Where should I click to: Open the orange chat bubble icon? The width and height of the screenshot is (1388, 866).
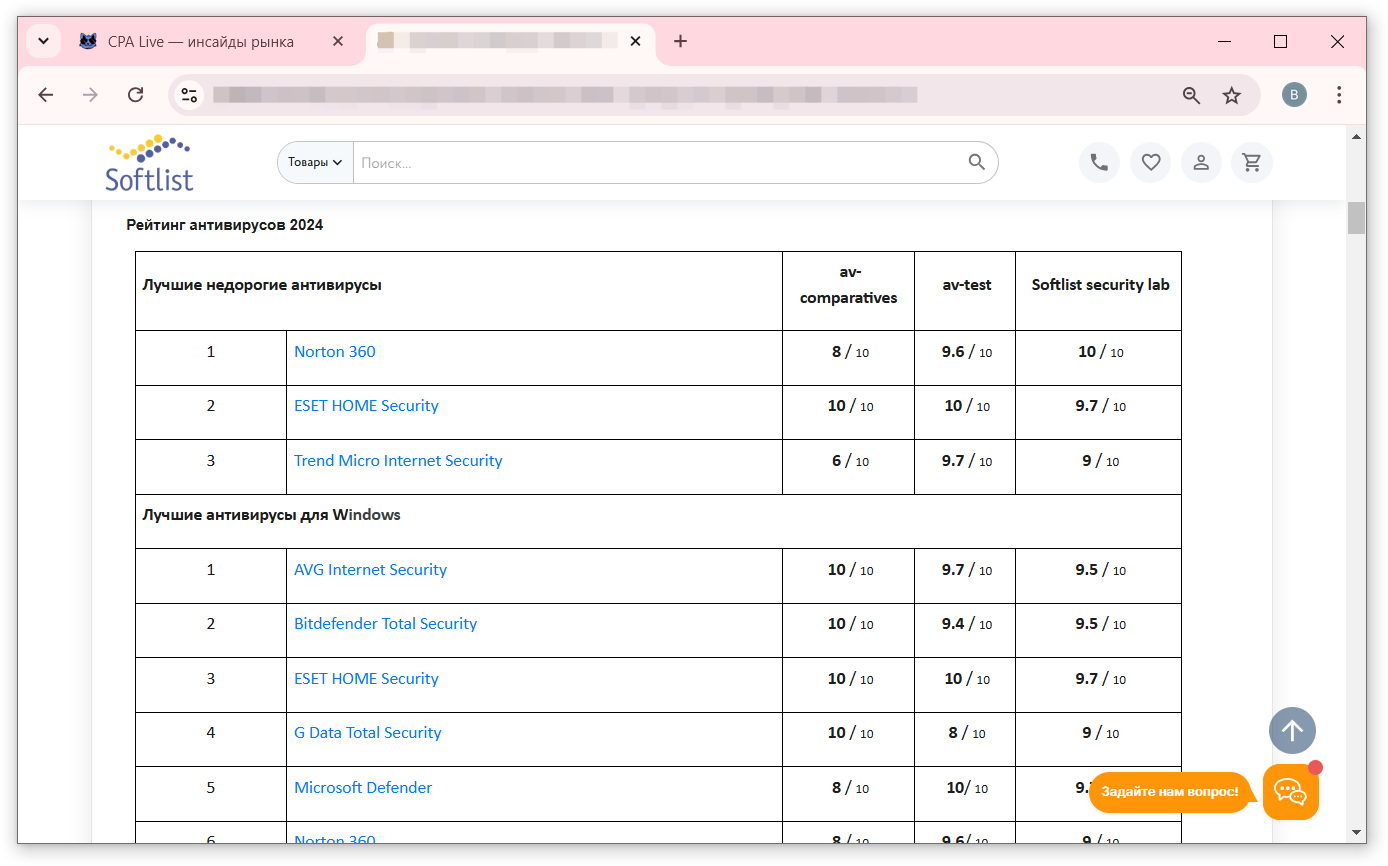pyautogui.click(x=1291, y=792)
